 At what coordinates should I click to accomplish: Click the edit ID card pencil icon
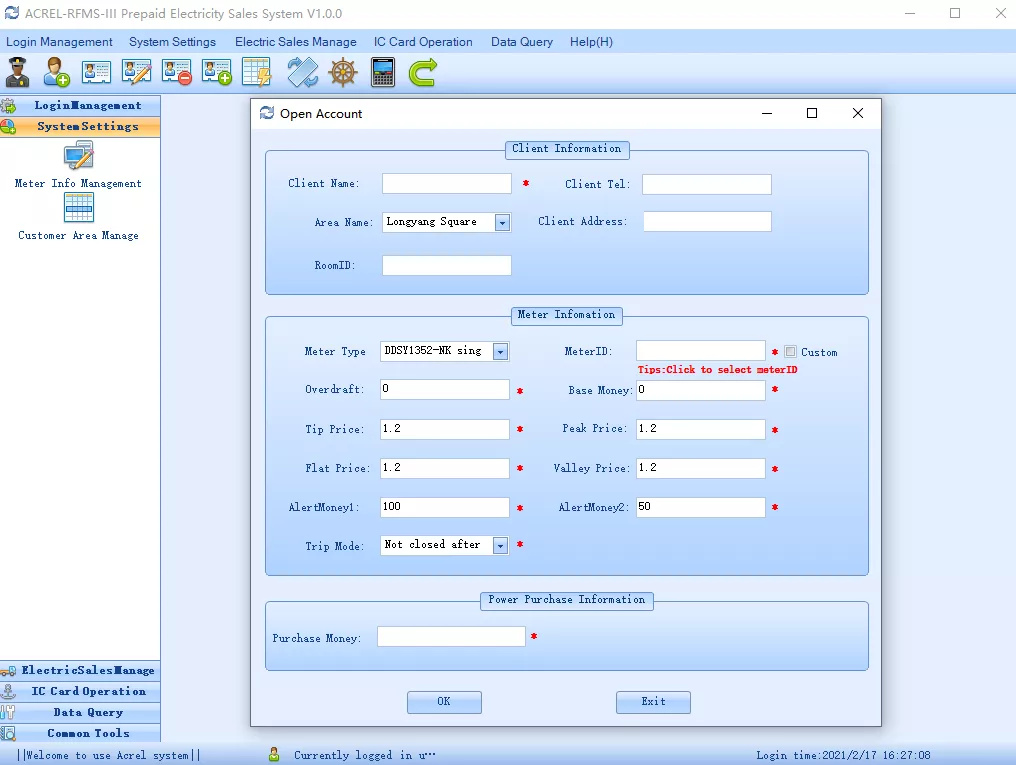[x=137, y=72]
